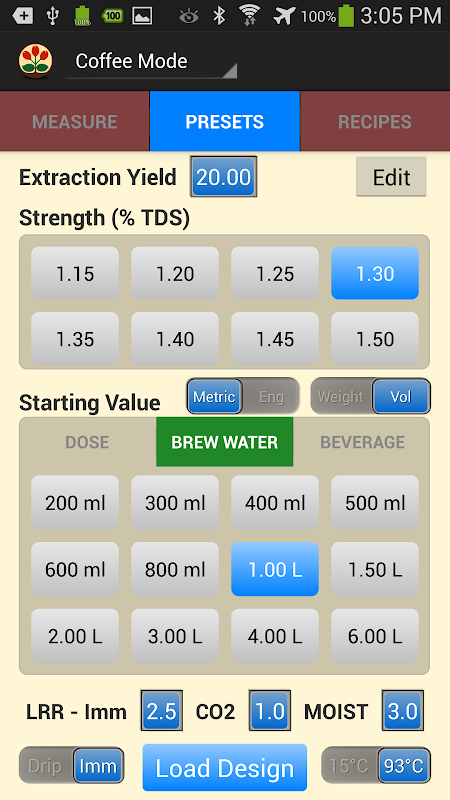
Task: Open the Coffee Mode dropdown
Action: 152,62
